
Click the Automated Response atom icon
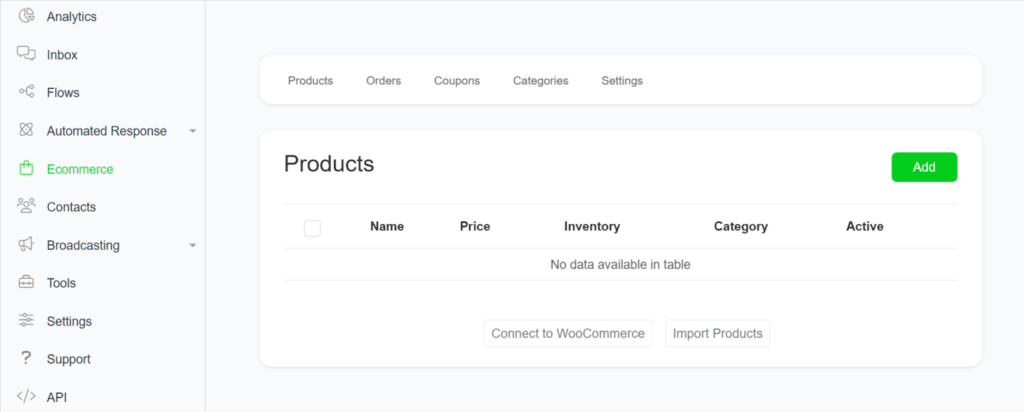tap(26, 130)
